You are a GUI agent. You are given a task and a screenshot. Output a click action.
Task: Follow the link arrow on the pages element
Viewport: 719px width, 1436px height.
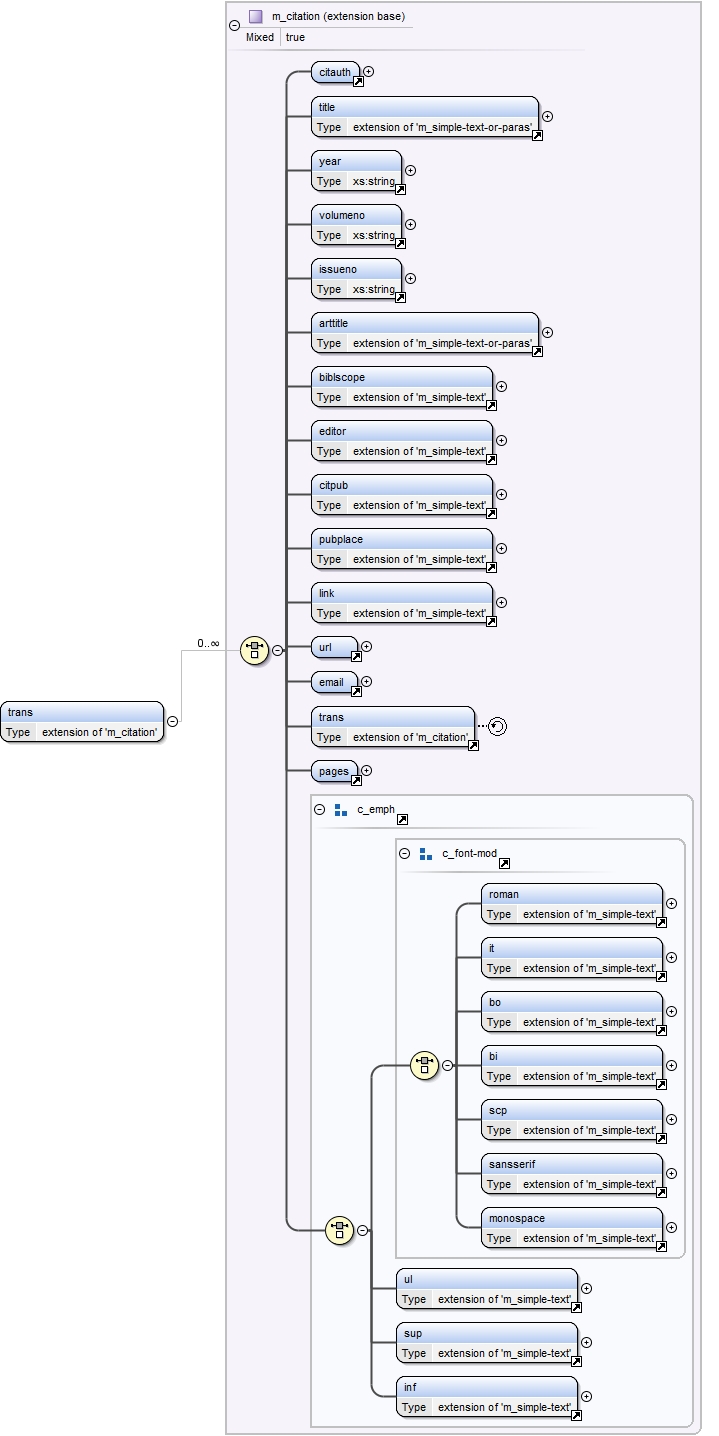pyautogui.click(x=356, y=781)
